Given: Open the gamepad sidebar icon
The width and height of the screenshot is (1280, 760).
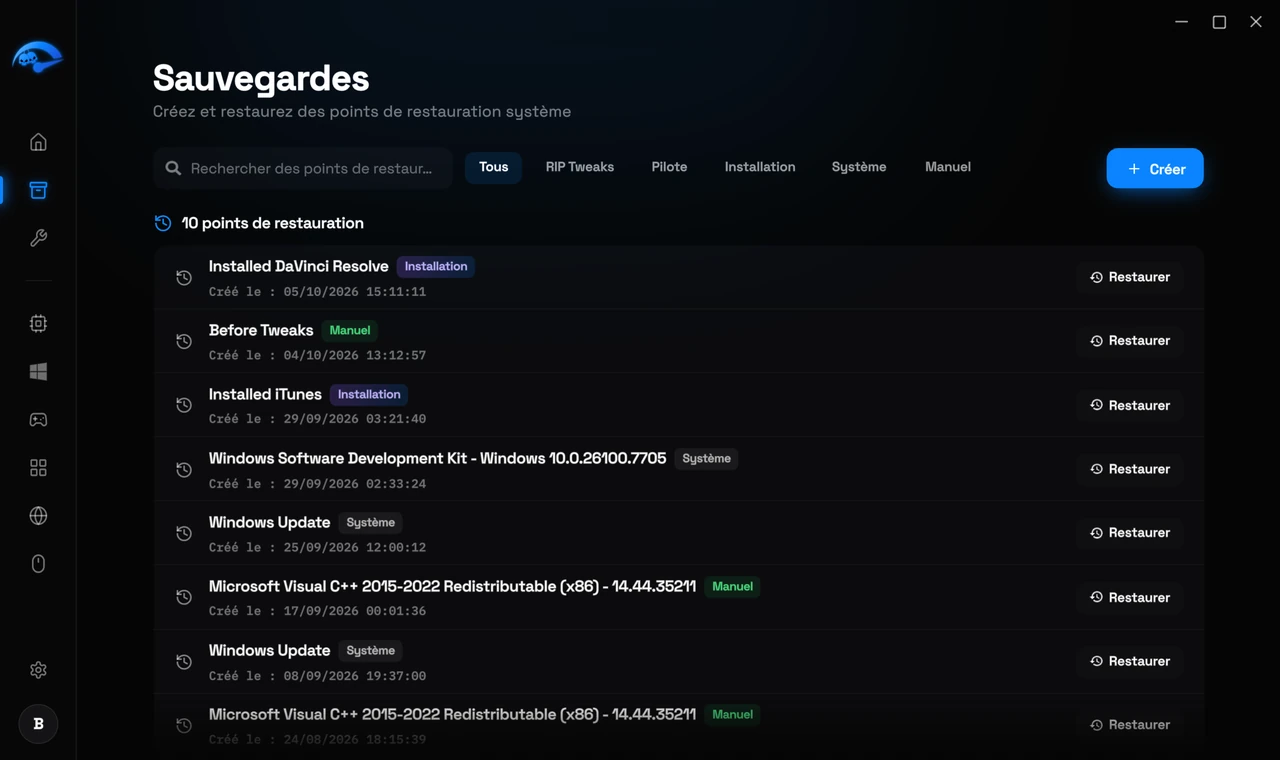Looking at the screenshot, I should tap(38, 419).
